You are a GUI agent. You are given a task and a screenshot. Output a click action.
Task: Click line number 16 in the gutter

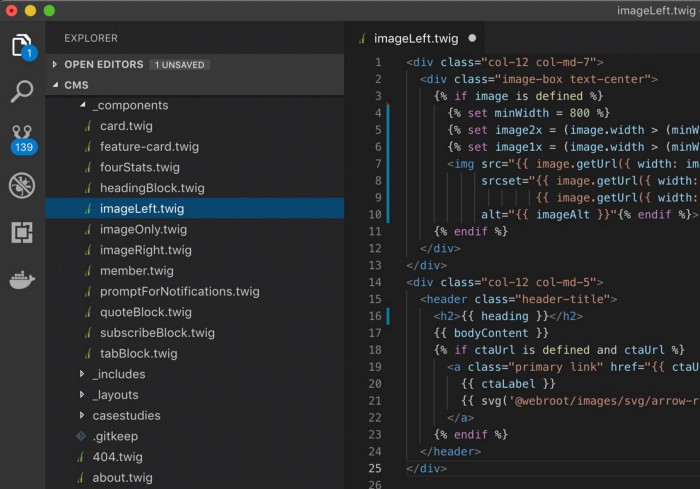pos(376,315)
